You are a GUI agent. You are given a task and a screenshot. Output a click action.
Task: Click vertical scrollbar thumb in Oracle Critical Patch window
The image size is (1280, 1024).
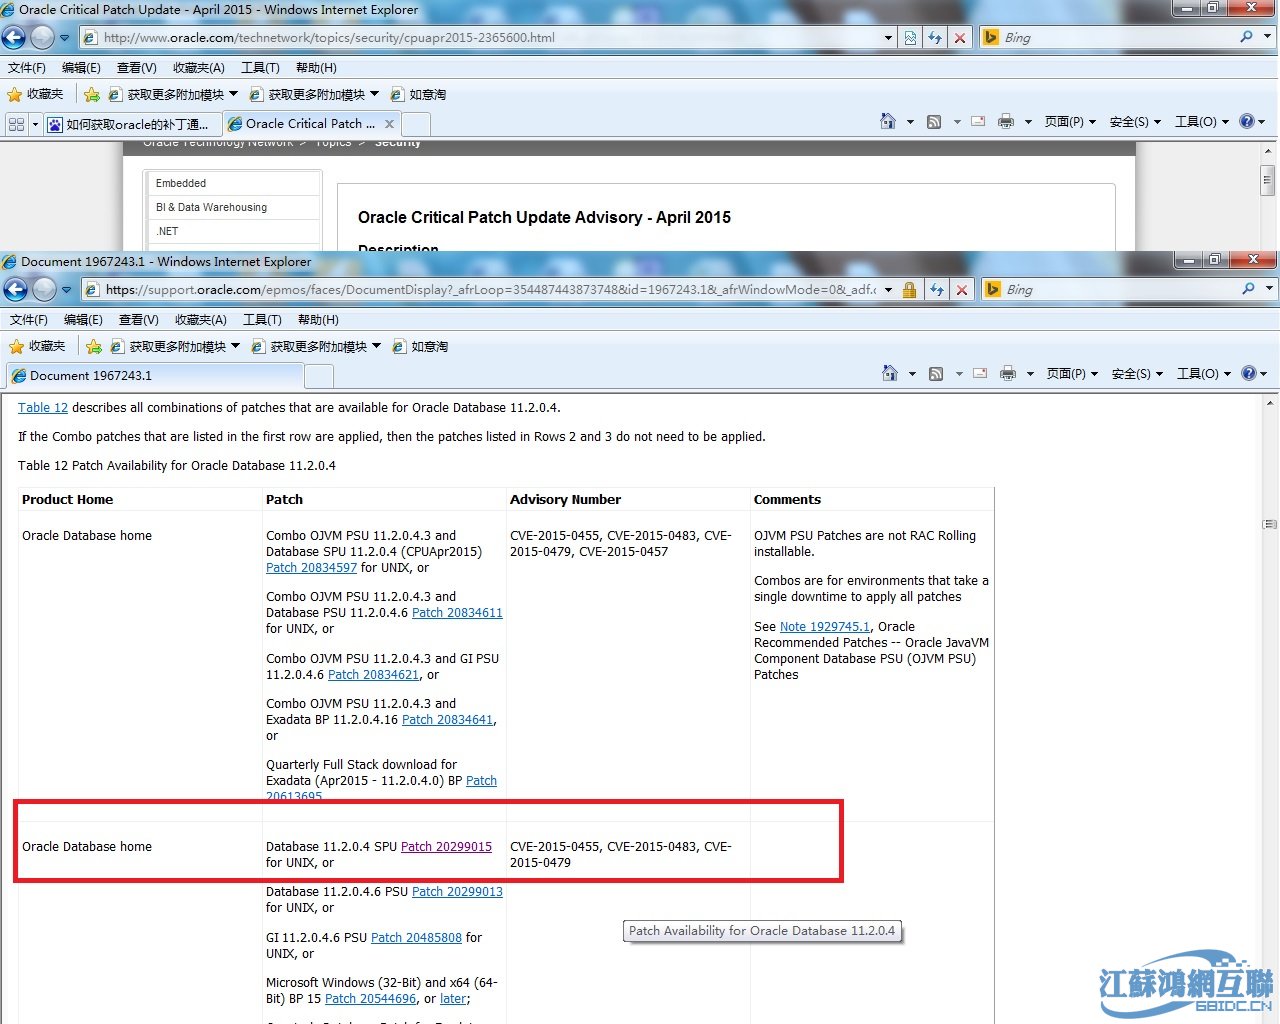pos(1268,181)
